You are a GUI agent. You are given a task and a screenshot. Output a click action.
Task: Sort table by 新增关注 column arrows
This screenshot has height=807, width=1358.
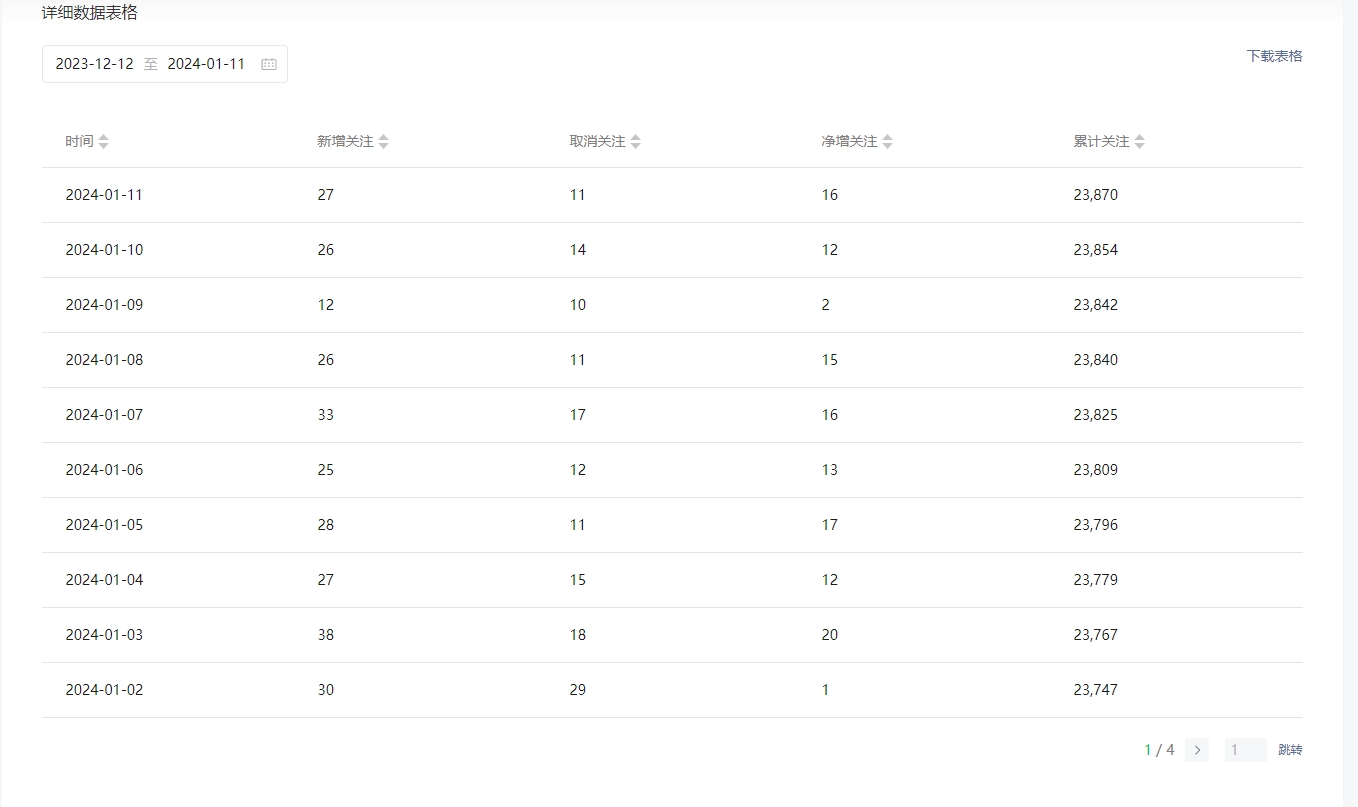tap(383, 142)
